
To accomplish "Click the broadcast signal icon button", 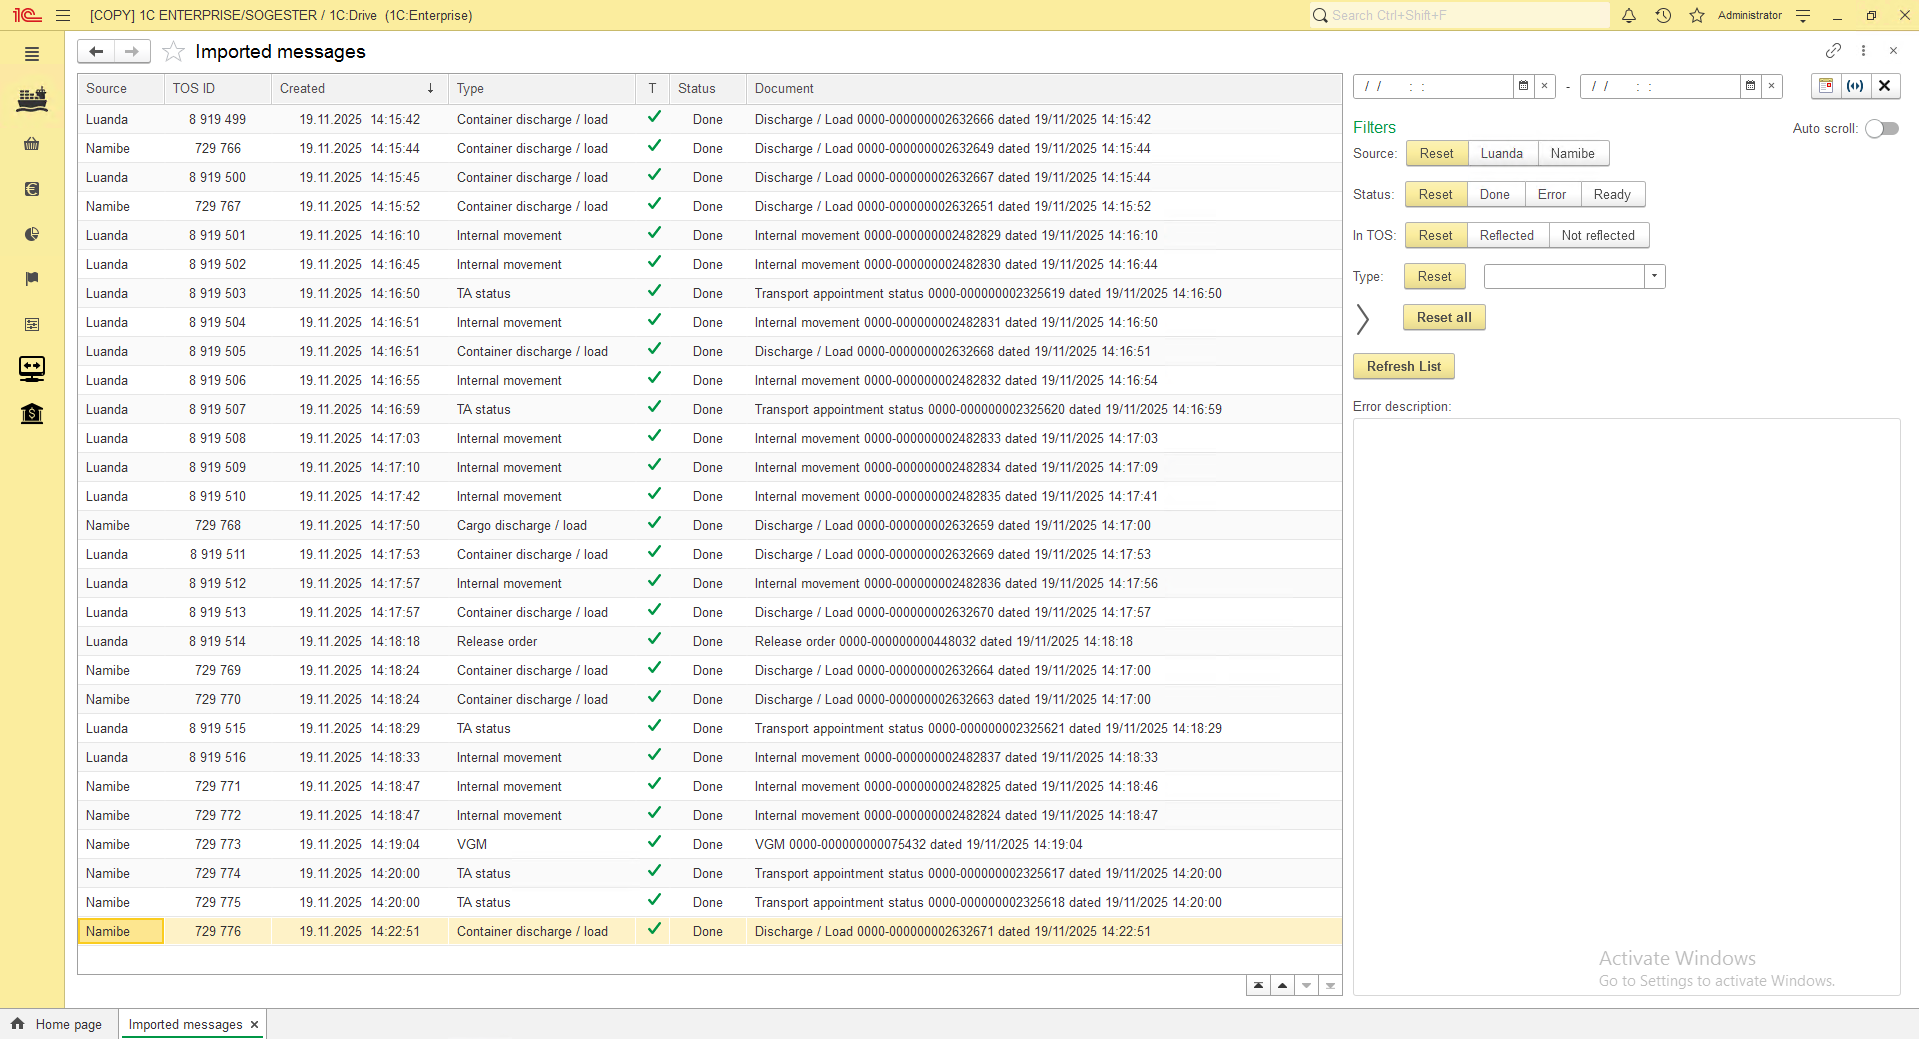I will pyautogui.click(x=1855, y=86).
